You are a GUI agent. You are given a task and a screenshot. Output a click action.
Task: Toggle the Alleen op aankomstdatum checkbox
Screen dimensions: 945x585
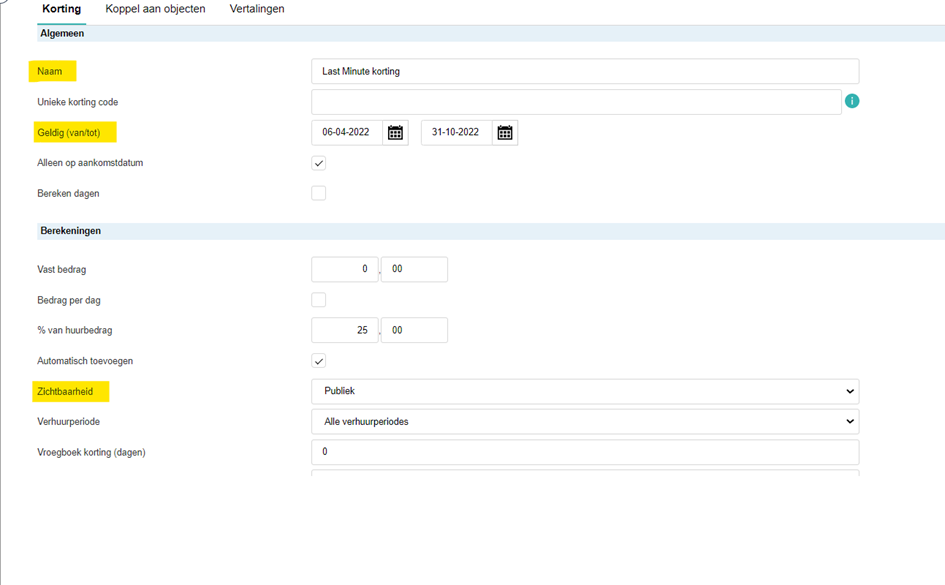tap(319, 163)
